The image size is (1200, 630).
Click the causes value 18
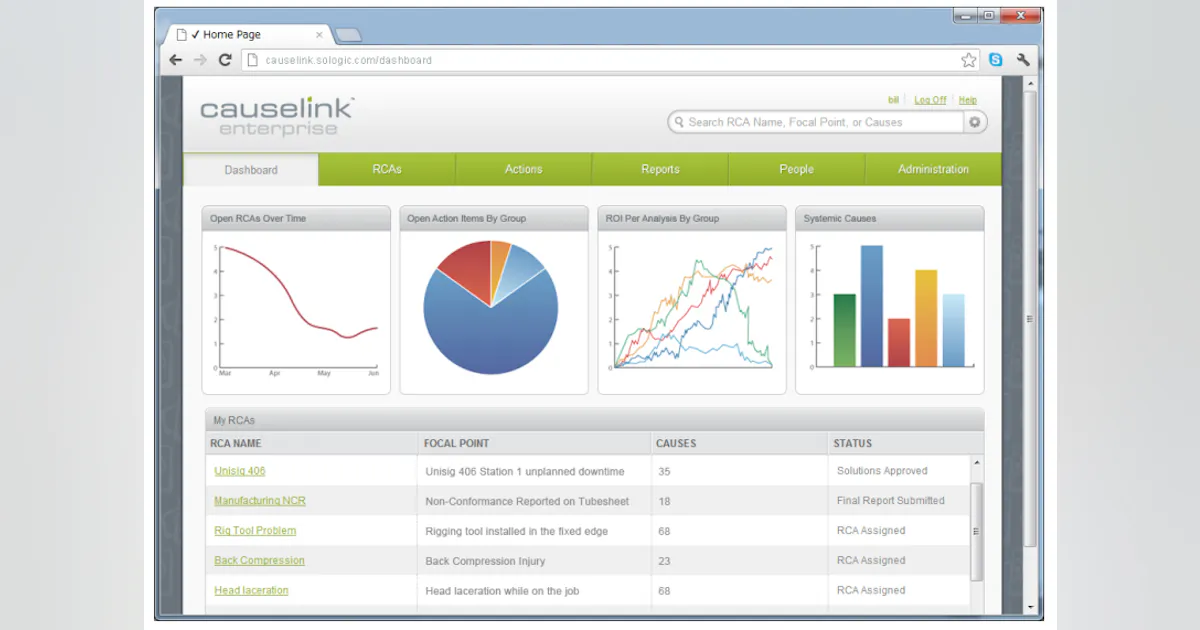click(664, 501)
